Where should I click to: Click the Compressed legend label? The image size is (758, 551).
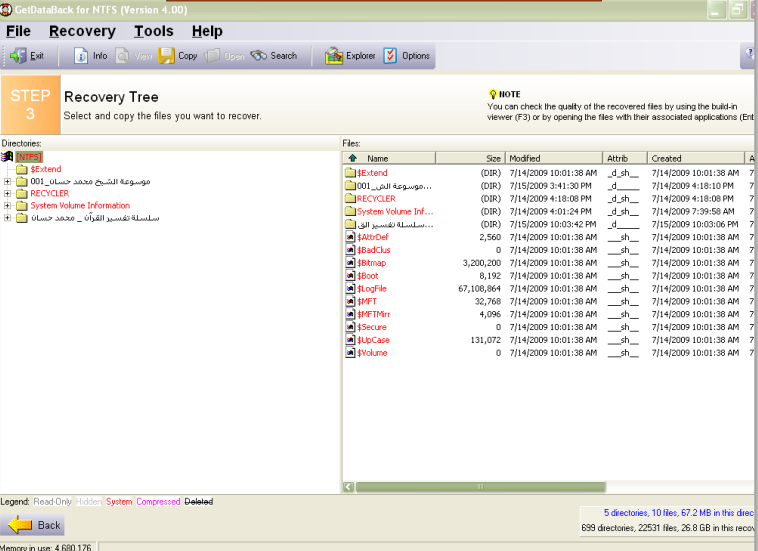tap(158, 502)
